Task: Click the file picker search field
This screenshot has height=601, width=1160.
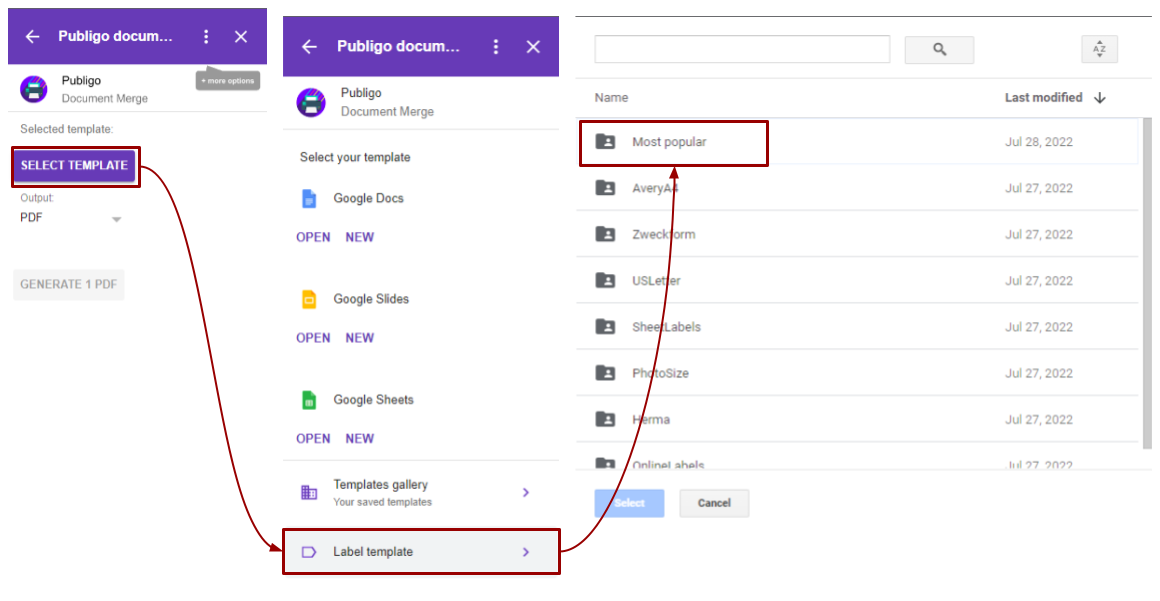Action: click(742, 50)
